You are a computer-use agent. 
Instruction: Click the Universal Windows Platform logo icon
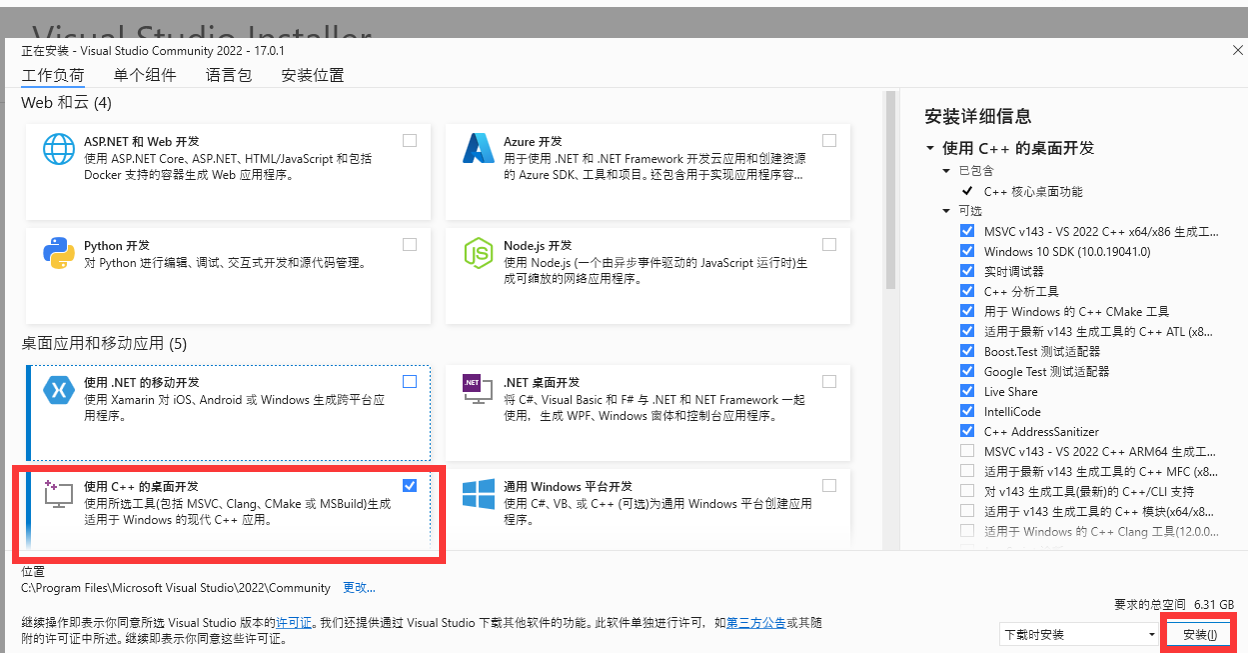478,493
